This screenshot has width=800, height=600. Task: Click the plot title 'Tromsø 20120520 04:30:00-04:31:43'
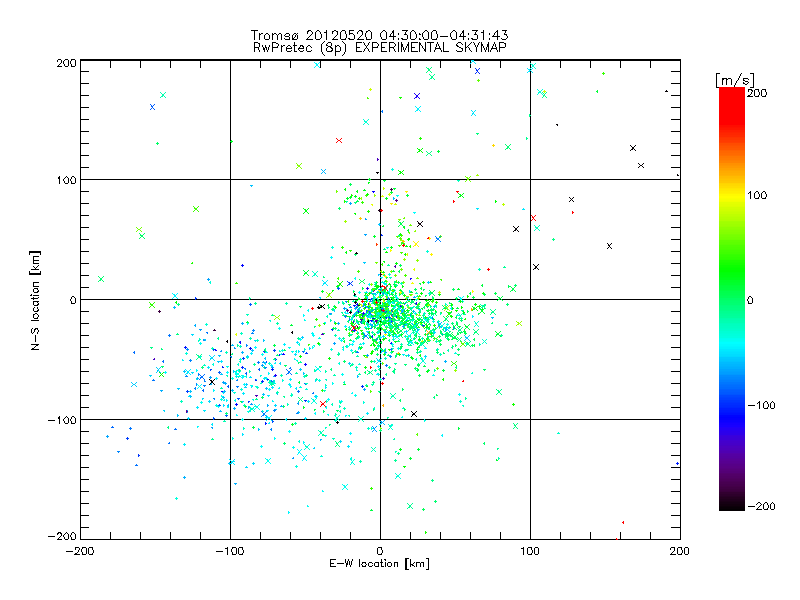(x=379, y=35)
